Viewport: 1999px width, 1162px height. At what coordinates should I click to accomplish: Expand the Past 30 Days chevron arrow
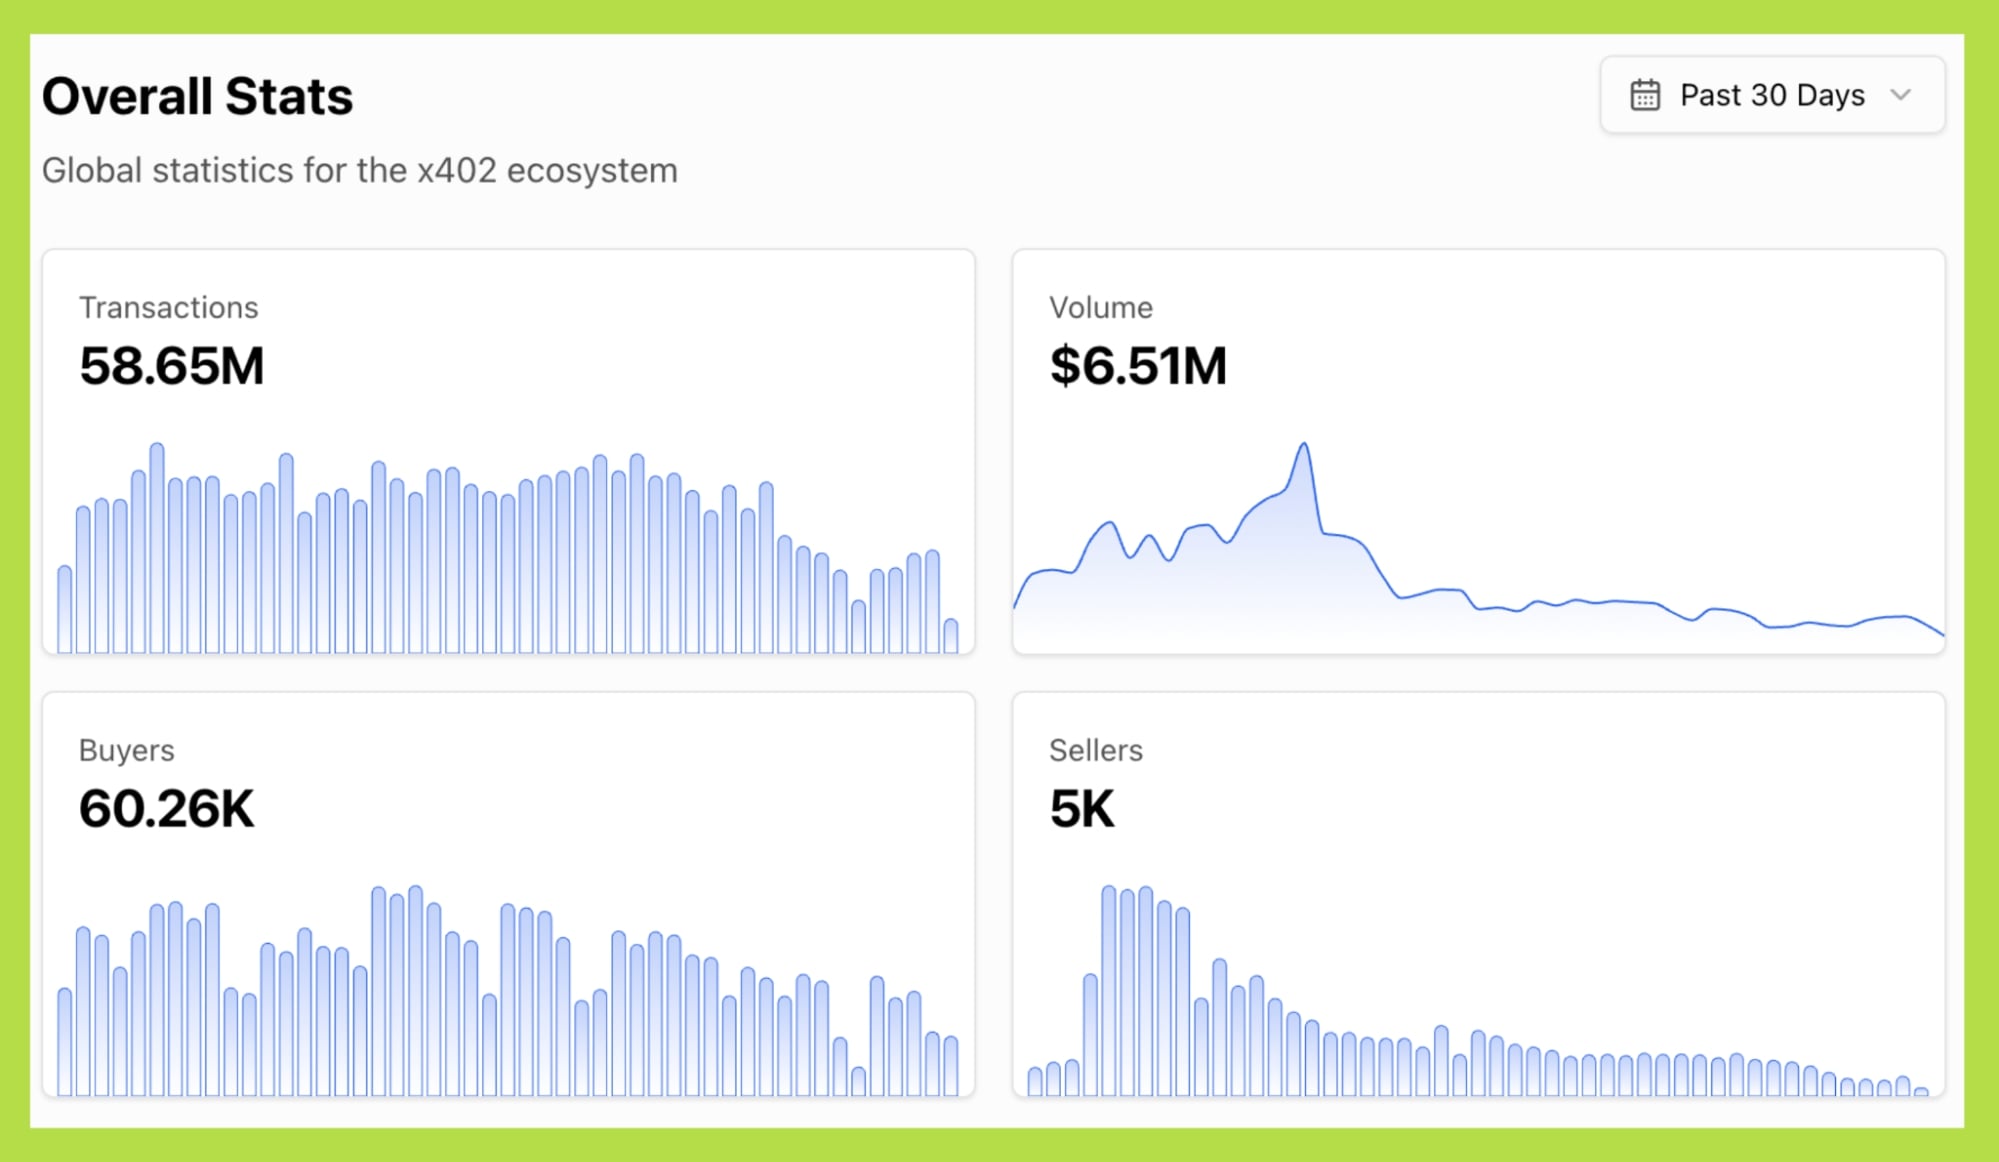pyautogui.click(x=1900, y=95)
